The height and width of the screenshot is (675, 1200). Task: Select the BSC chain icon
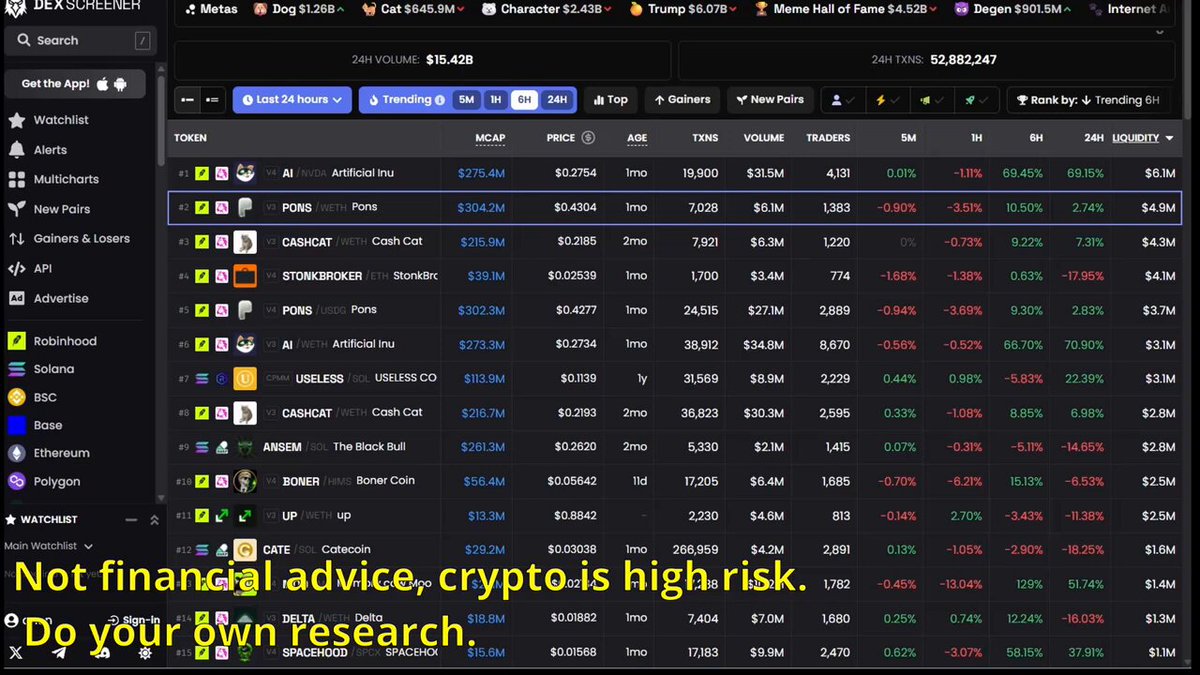tap(16, 397)
